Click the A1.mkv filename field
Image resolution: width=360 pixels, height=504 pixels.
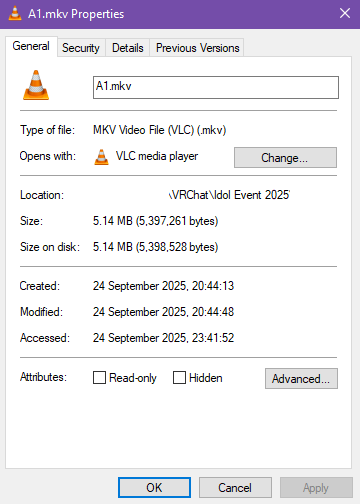pos(216,87)
